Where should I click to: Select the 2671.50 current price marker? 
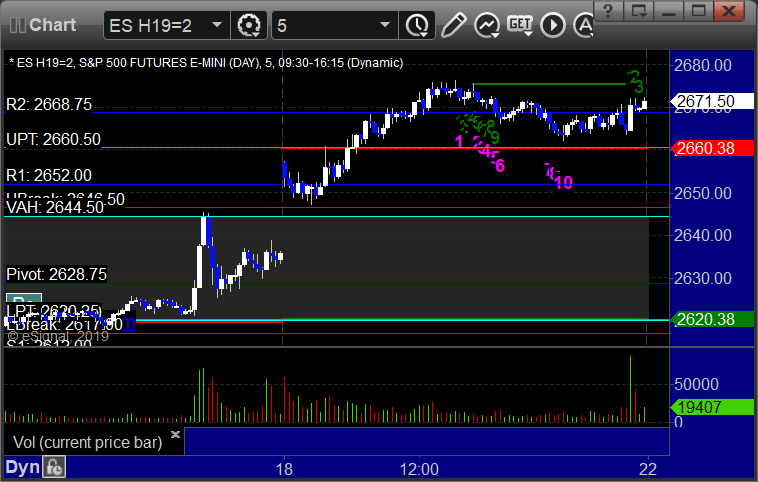pos(712,102)
